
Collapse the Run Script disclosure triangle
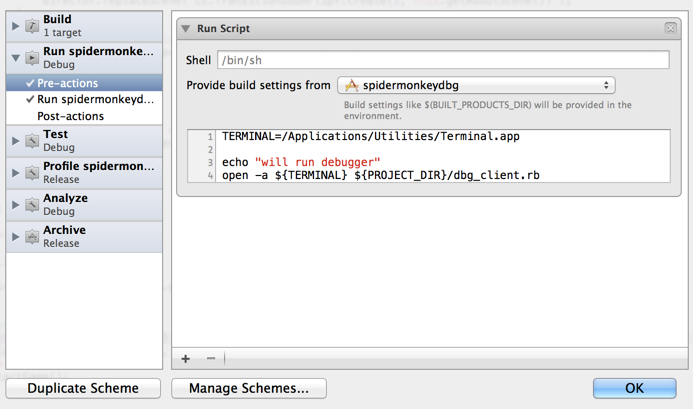[186, 29]
